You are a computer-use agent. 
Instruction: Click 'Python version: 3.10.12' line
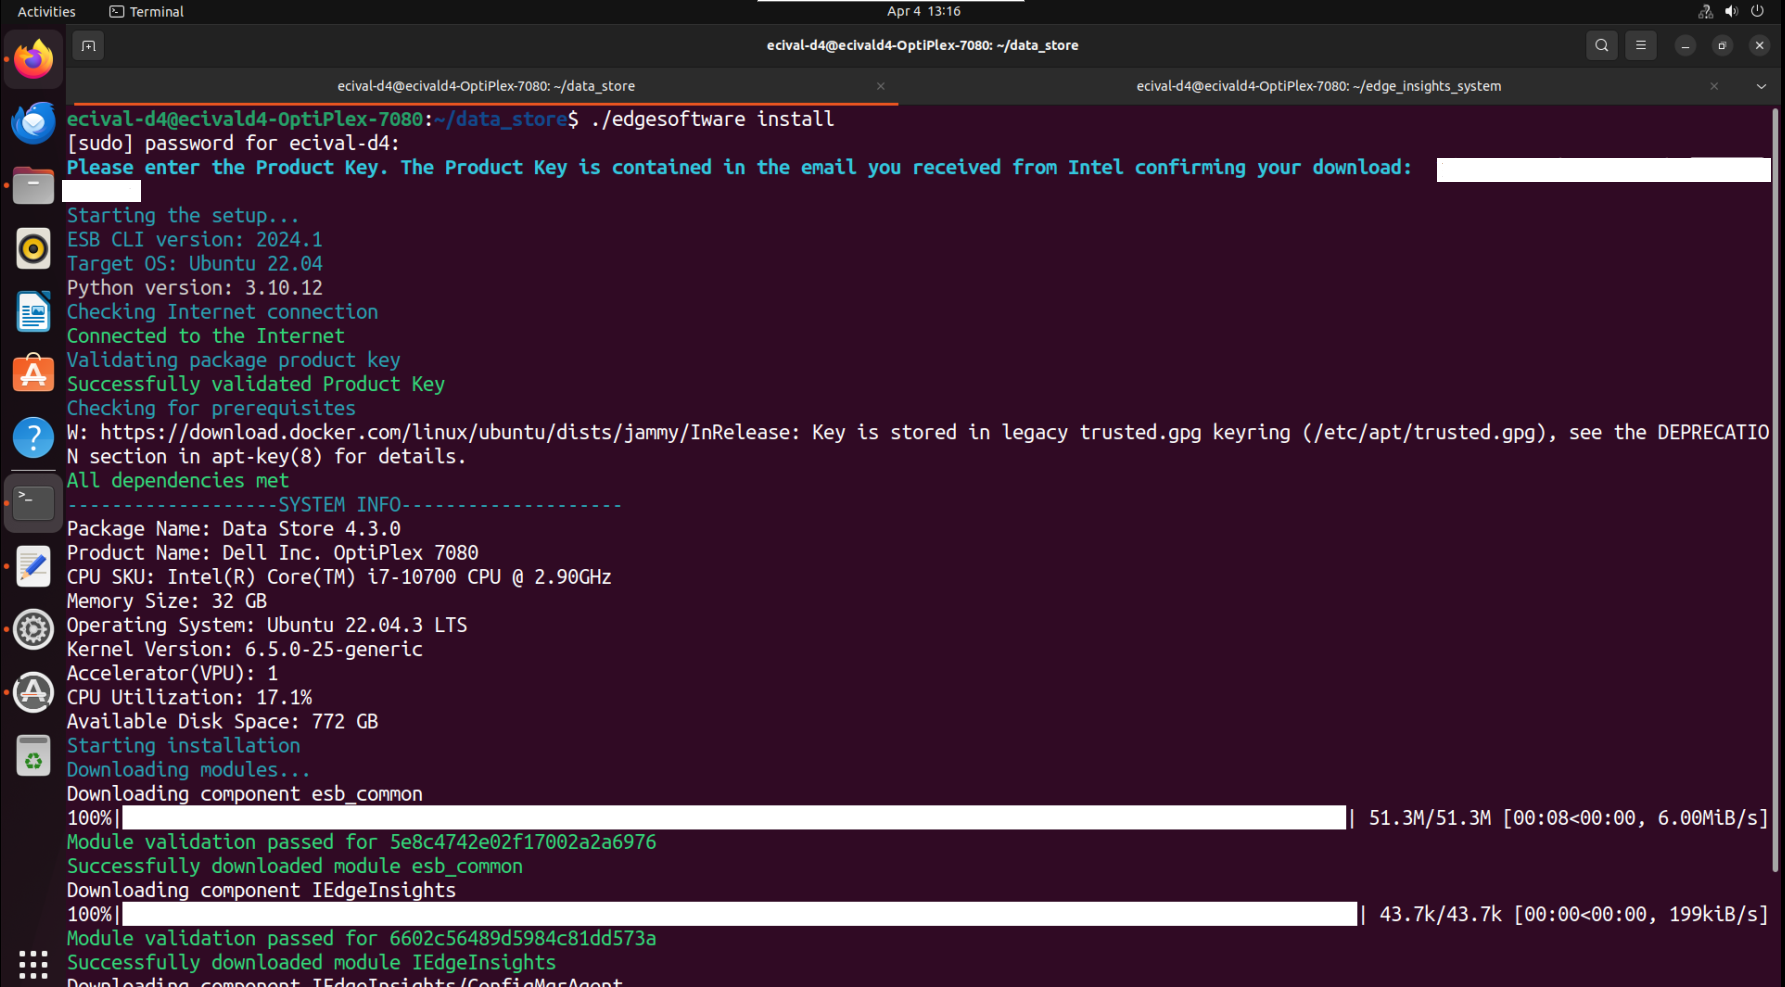[x=195, y=287]
